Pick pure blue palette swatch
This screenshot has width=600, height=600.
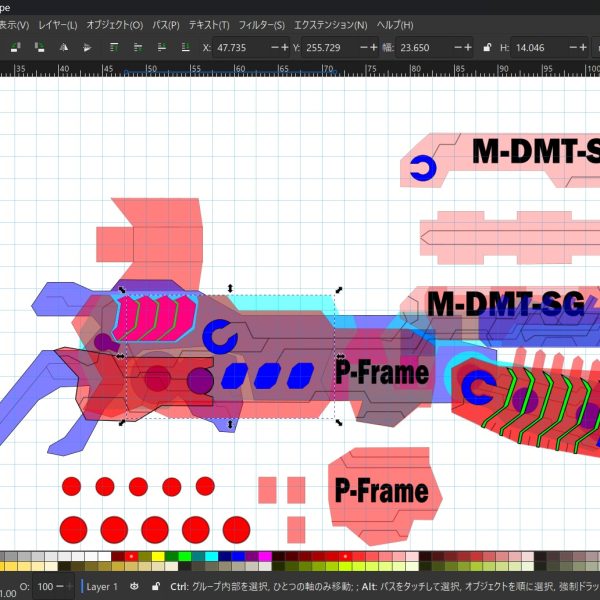(x=238, y=556)
